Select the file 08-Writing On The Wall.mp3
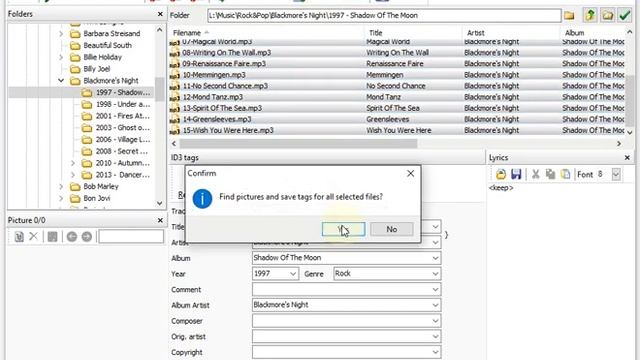This screenshot has width=640, height=360. 227,53
